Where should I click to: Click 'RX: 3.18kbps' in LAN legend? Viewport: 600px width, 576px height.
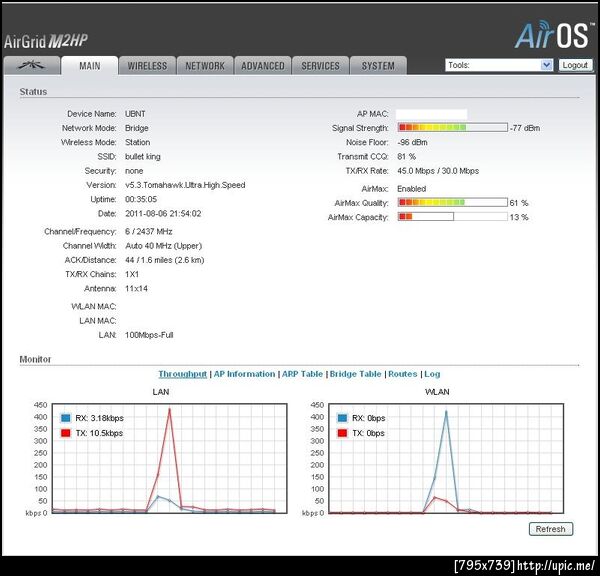pos(99,418)
